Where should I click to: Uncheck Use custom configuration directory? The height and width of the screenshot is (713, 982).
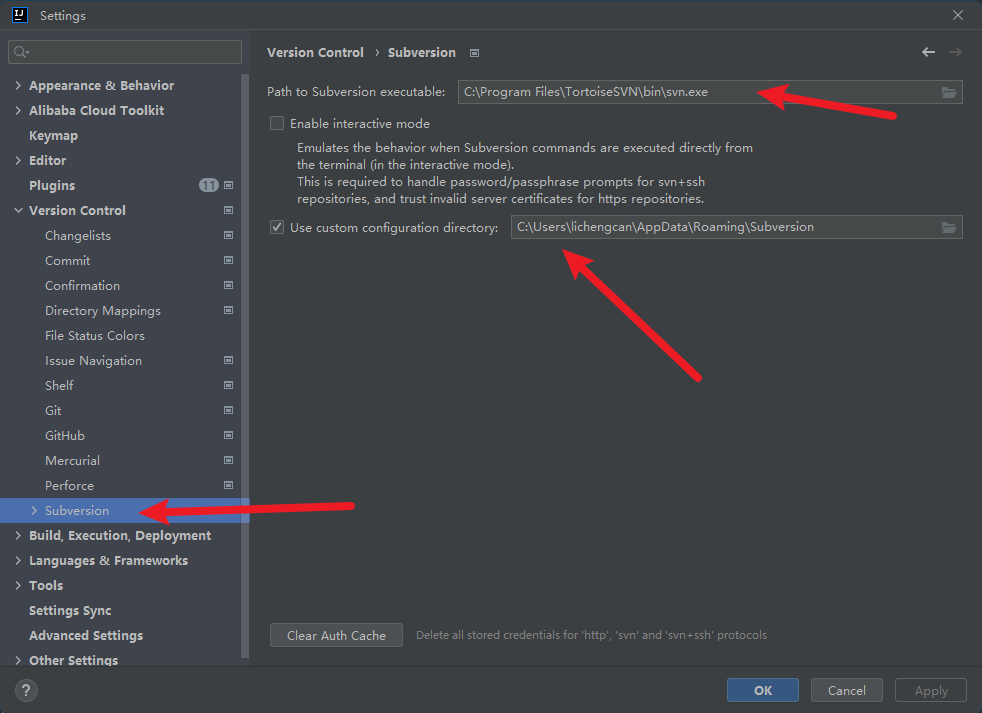[277, 227]
